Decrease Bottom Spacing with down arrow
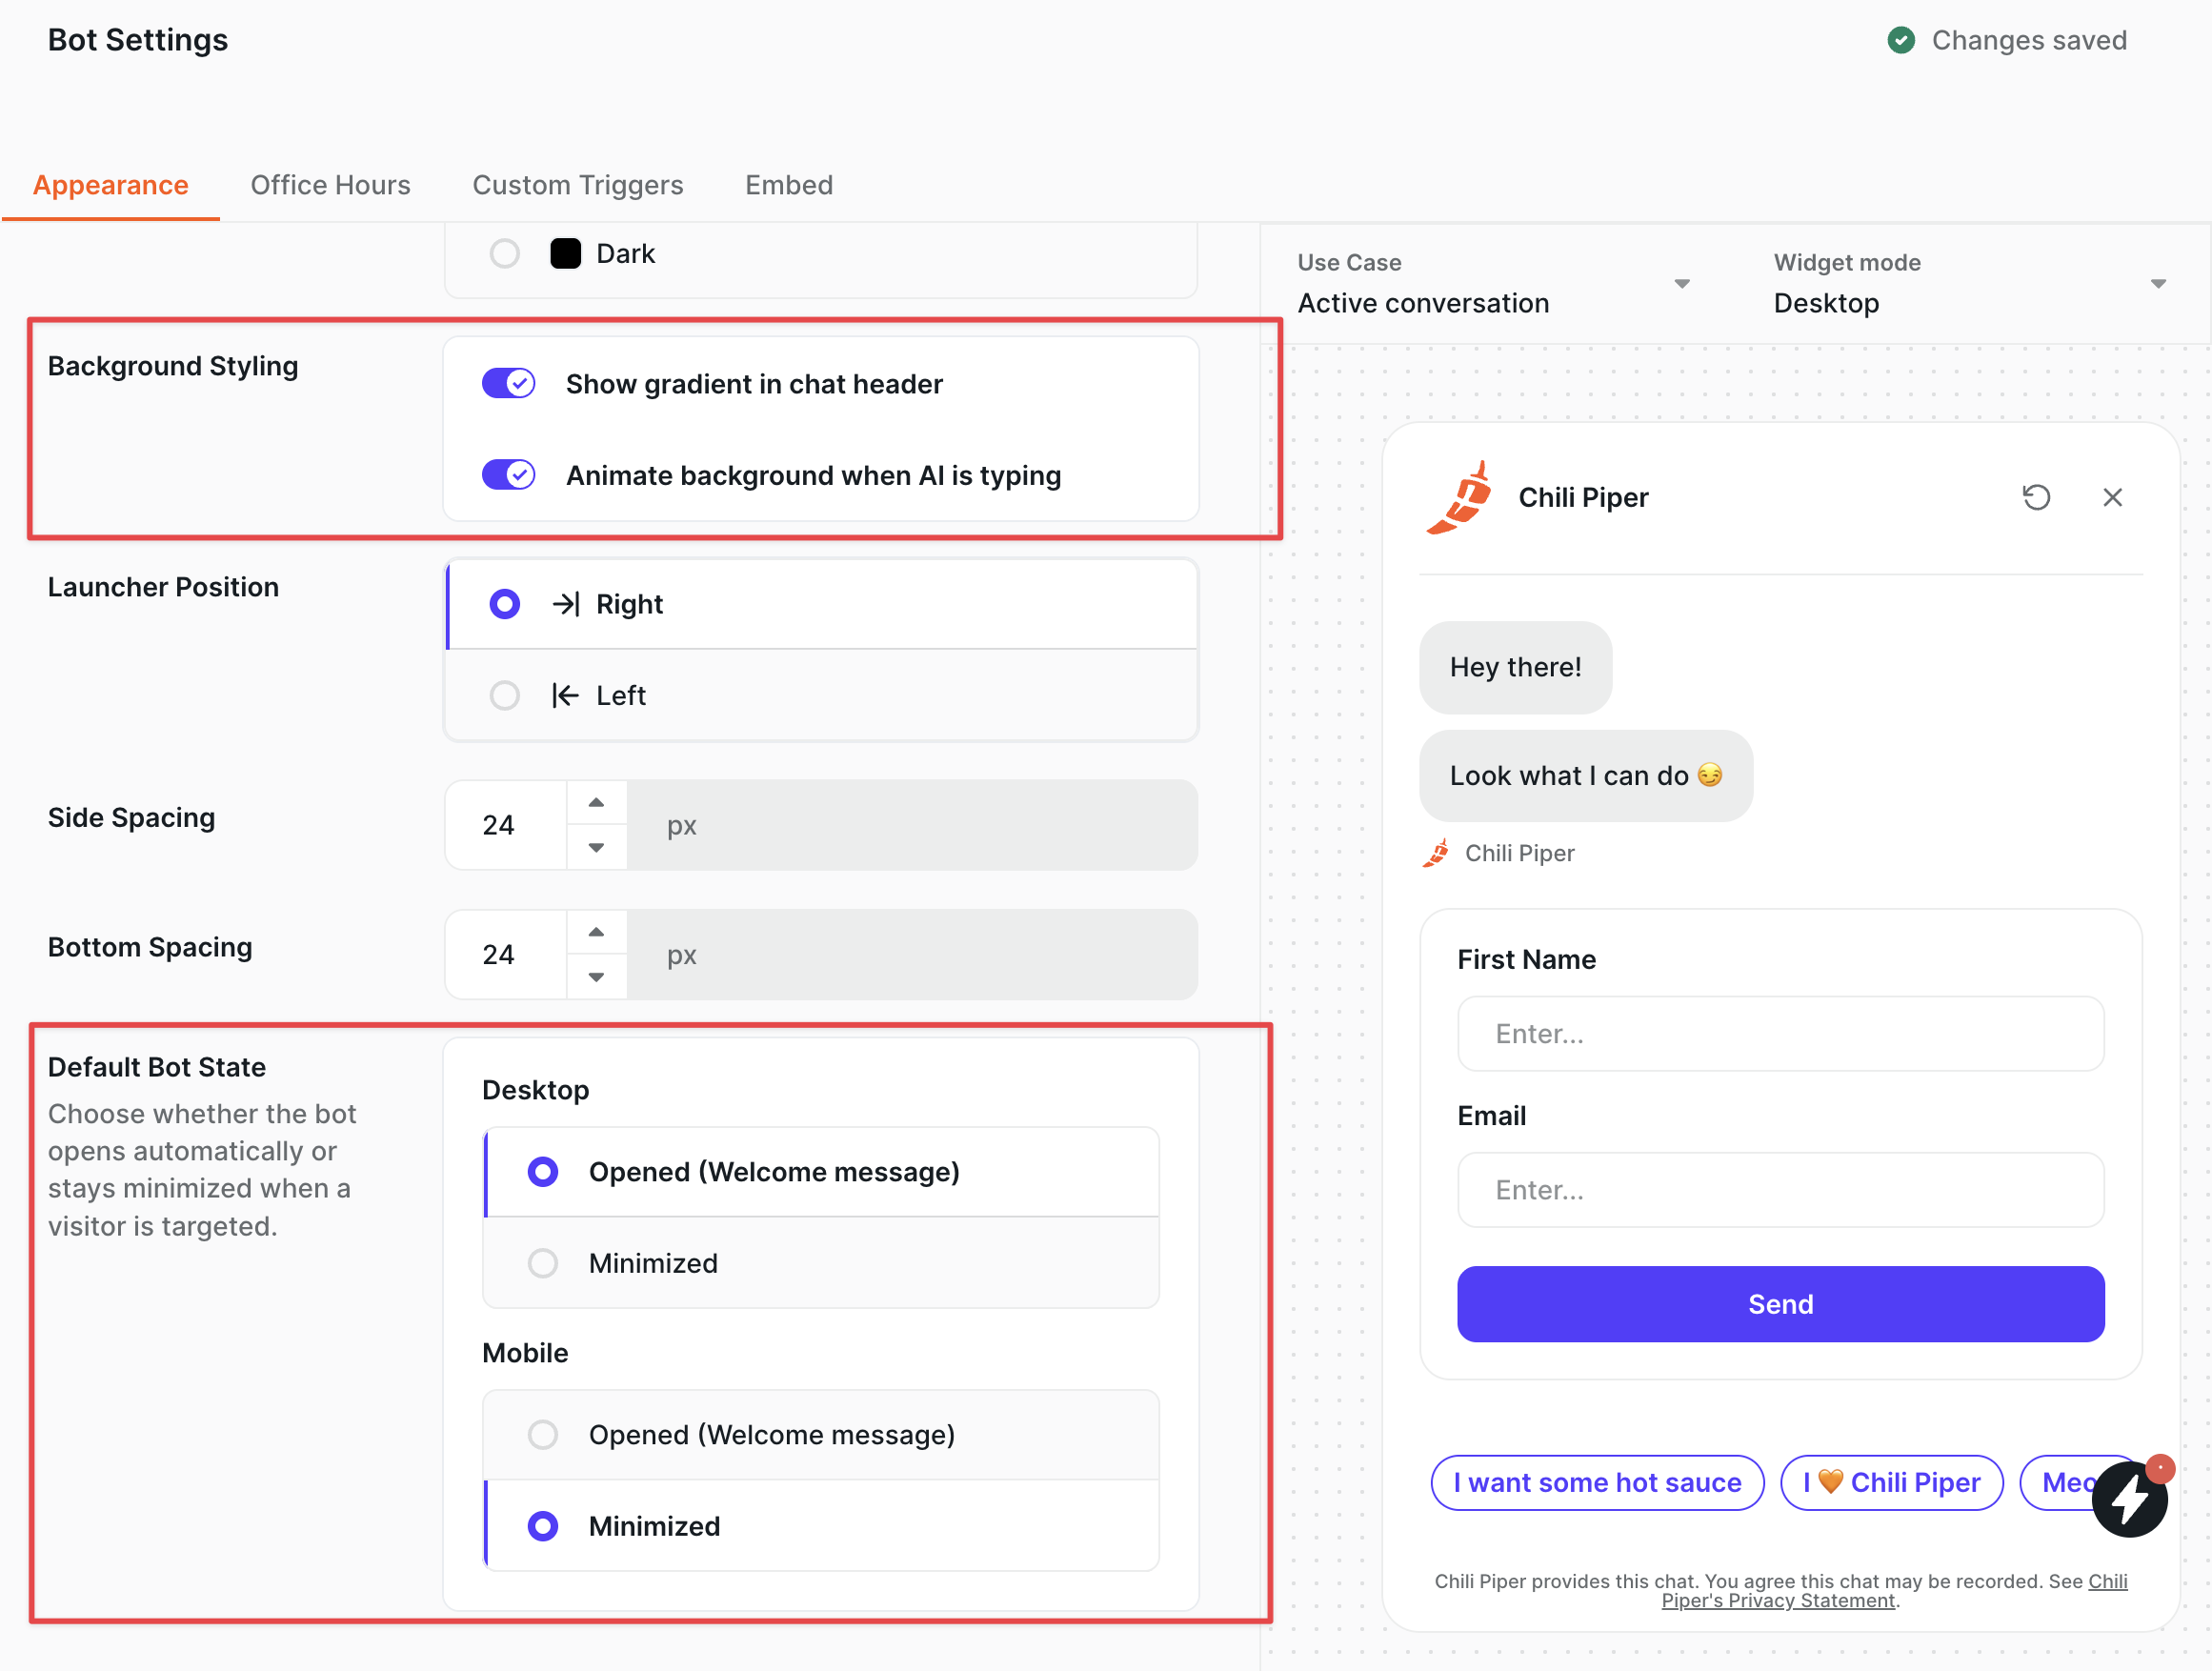This screenshot has height=1671, width=2212. tap(596, 977)
